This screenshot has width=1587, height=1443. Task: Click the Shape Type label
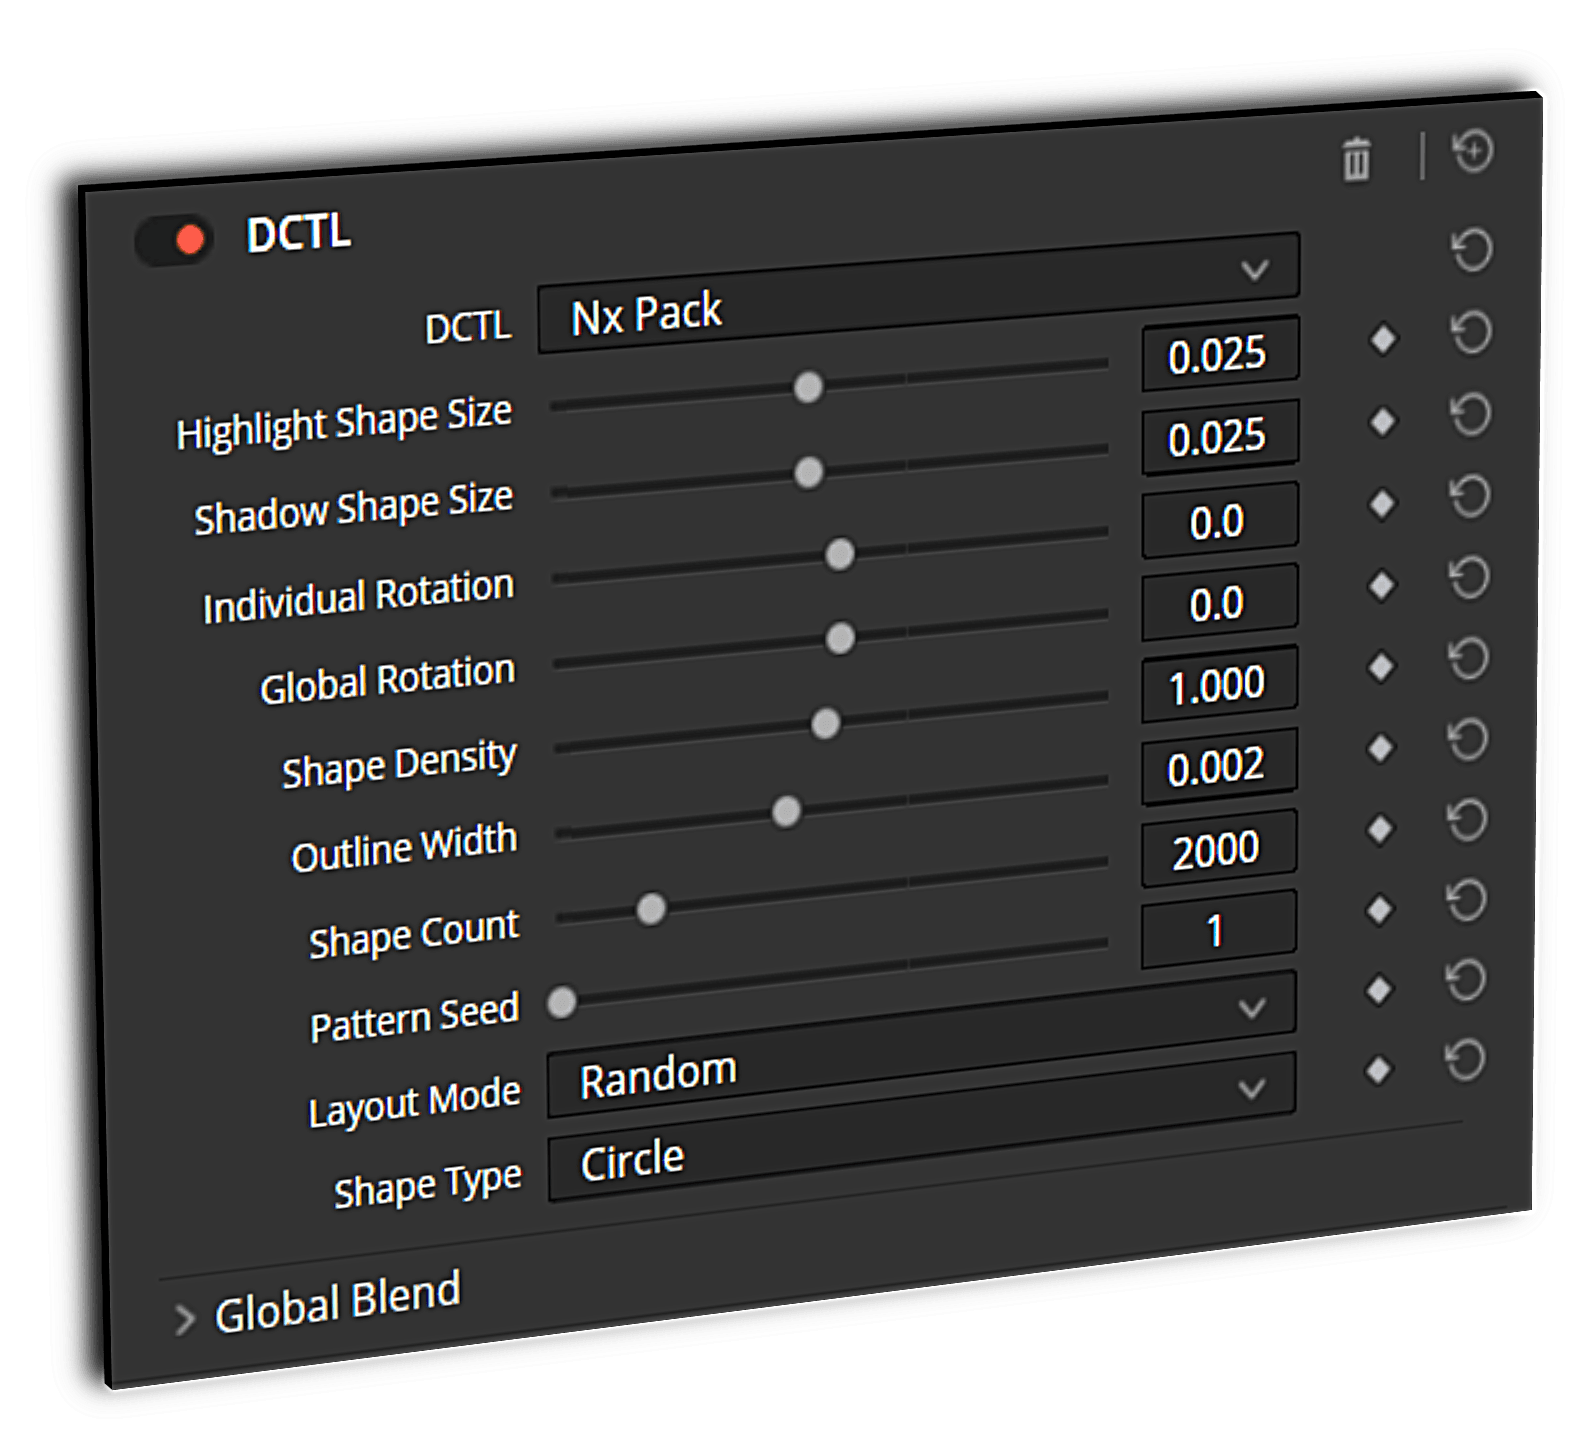pyautogui.click(x=427, y=1187)
